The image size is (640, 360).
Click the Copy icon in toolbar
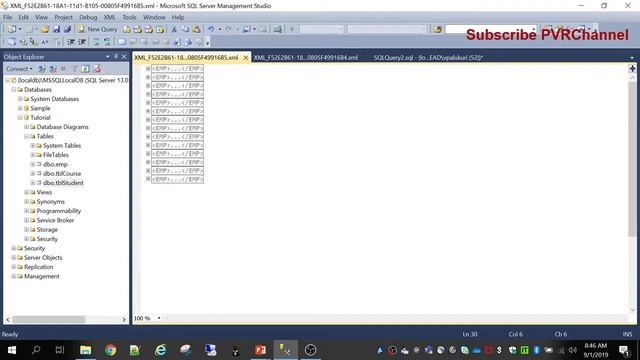(x=185, y=29)
